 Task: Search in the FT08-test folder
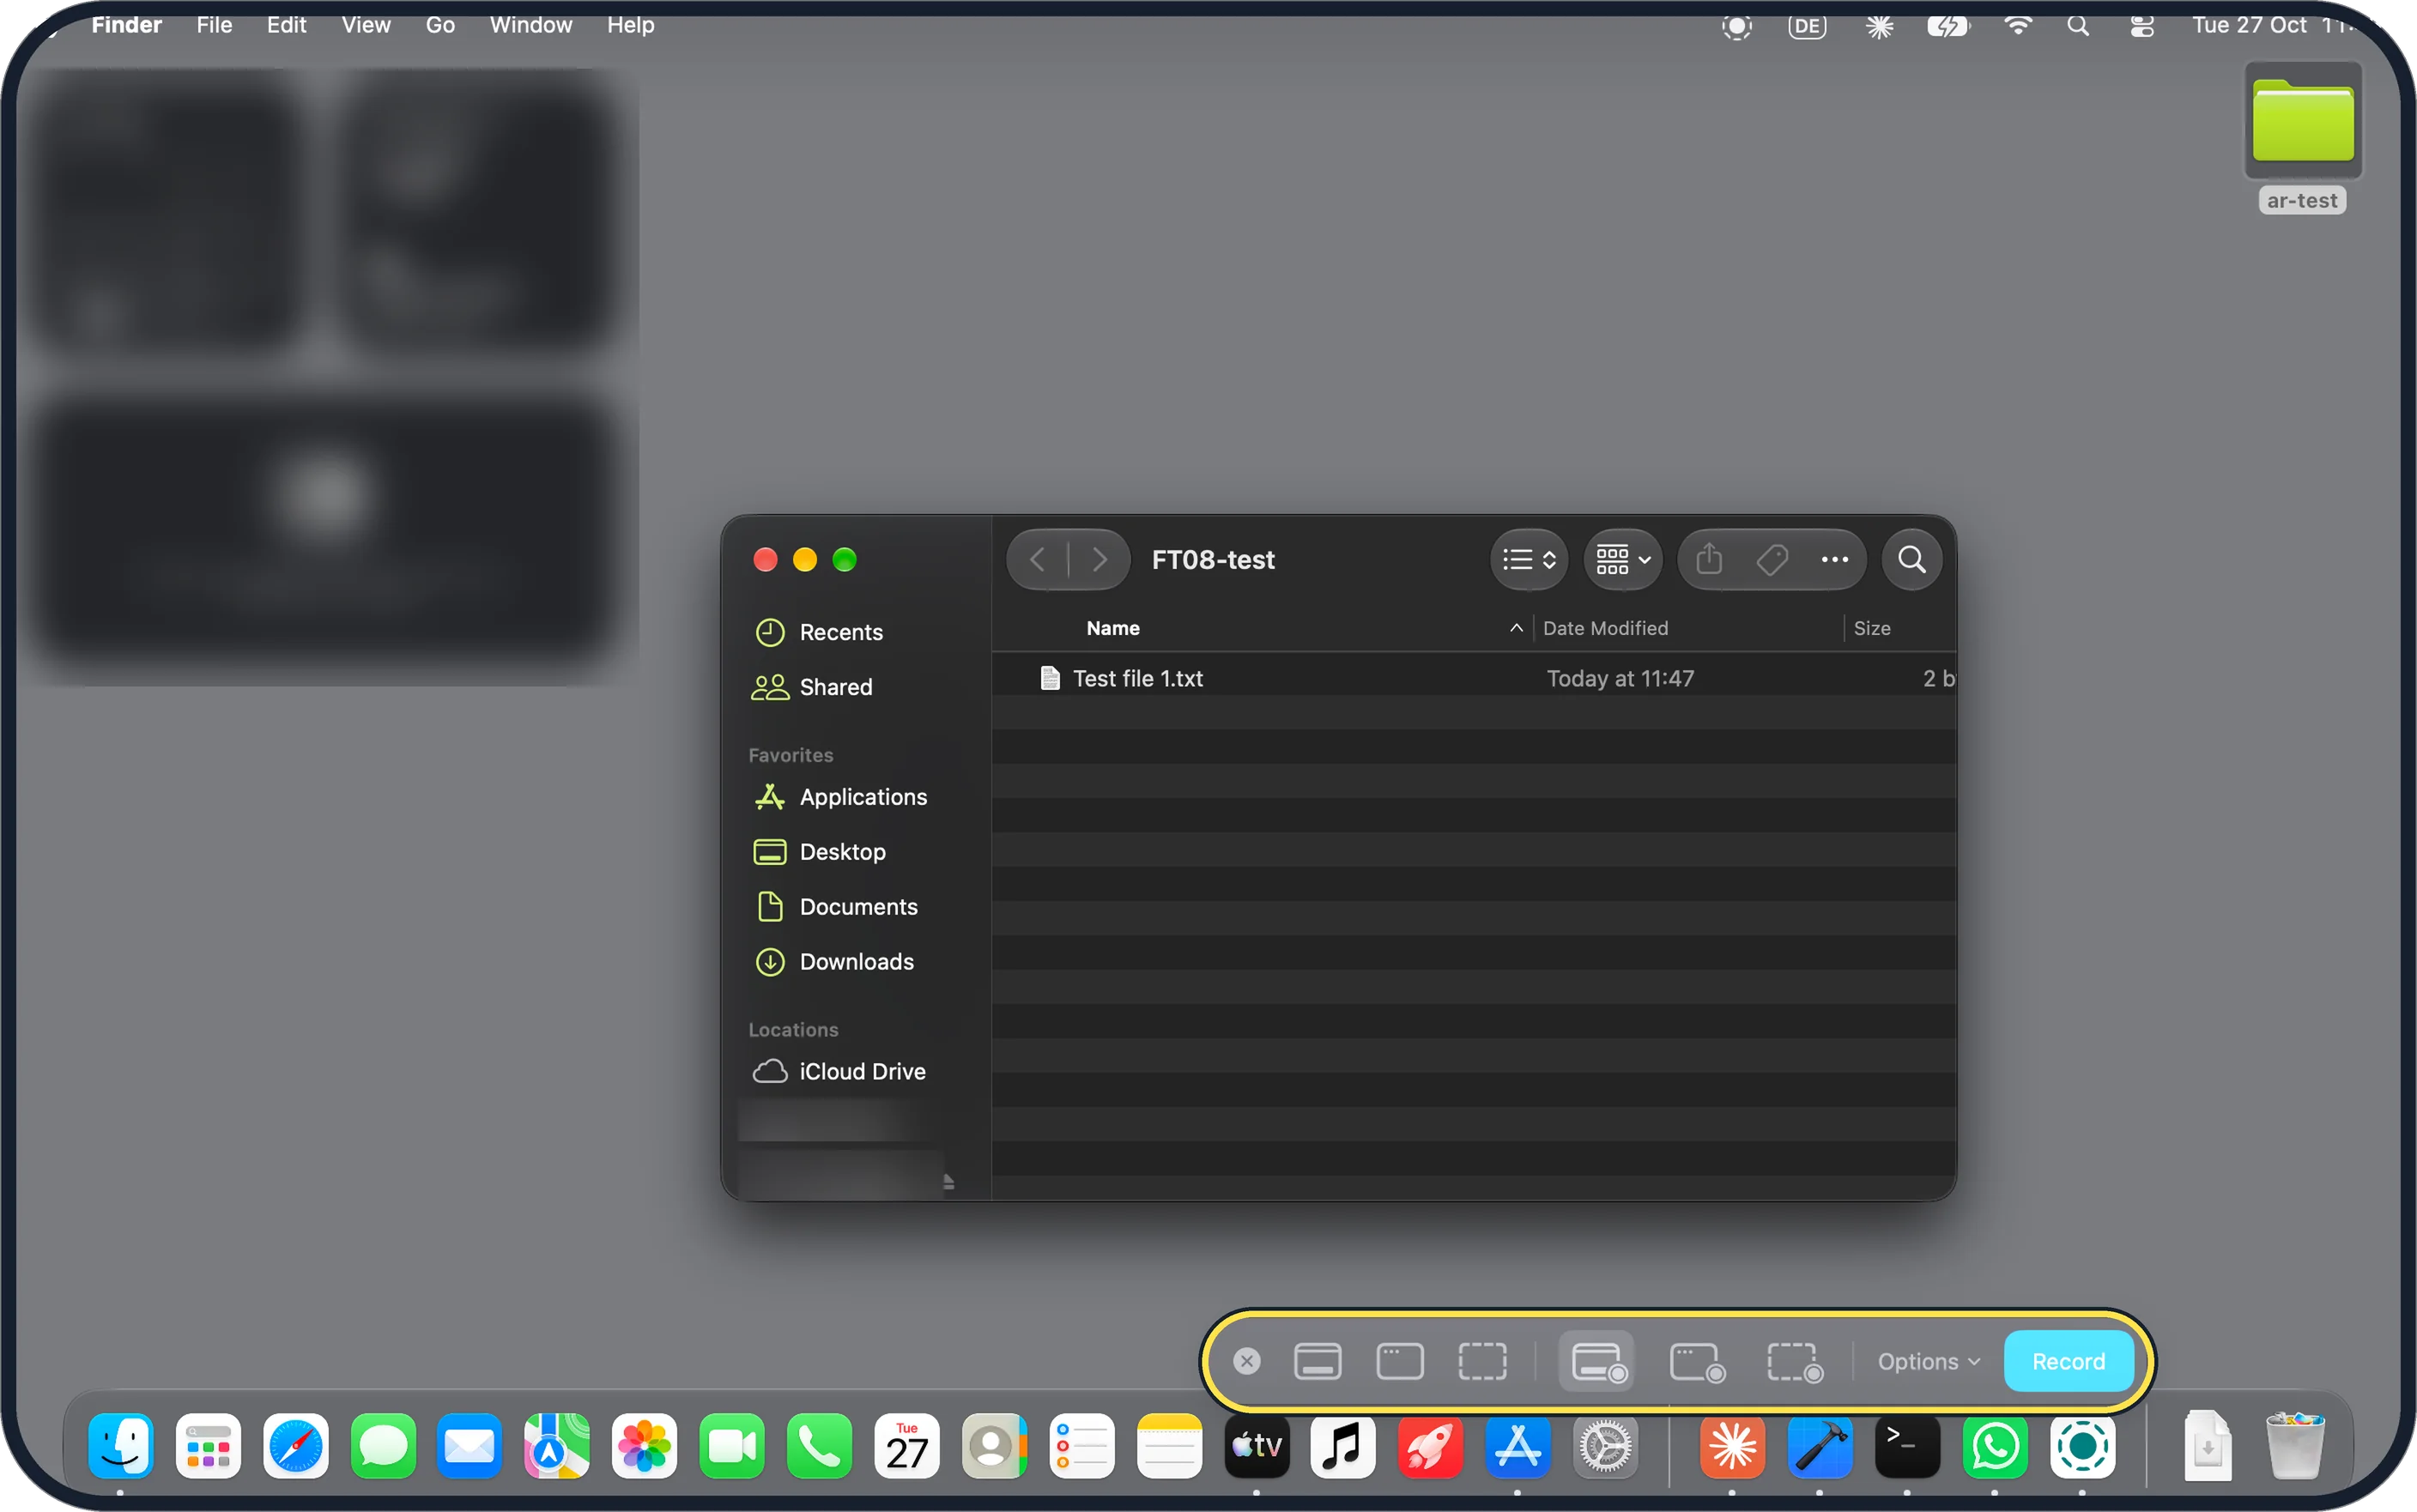1911,559
